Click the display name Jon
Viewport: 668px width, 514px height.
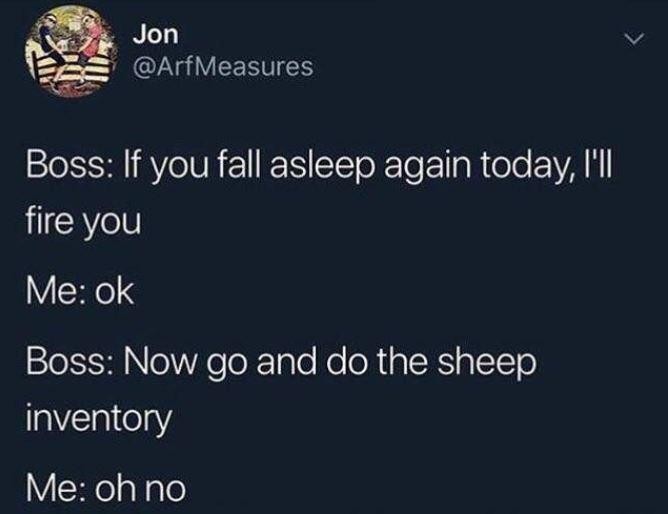(x=155, y=34)
